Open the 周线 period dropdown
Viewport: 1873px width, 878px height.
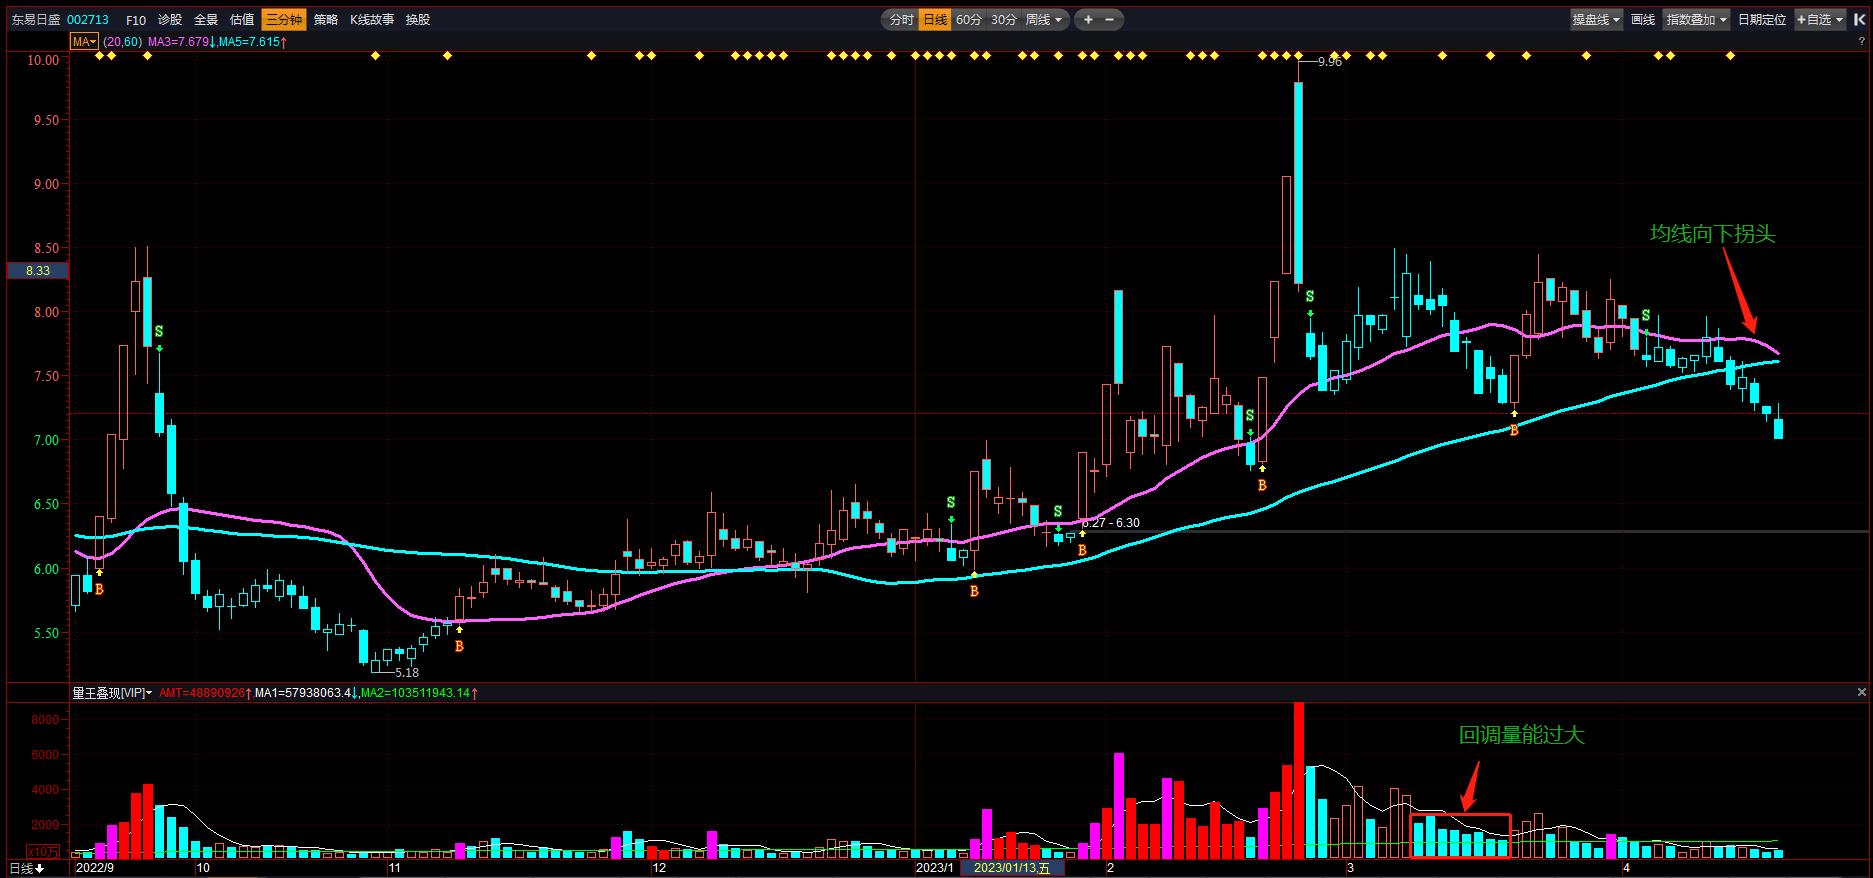tap(1045, 20)
